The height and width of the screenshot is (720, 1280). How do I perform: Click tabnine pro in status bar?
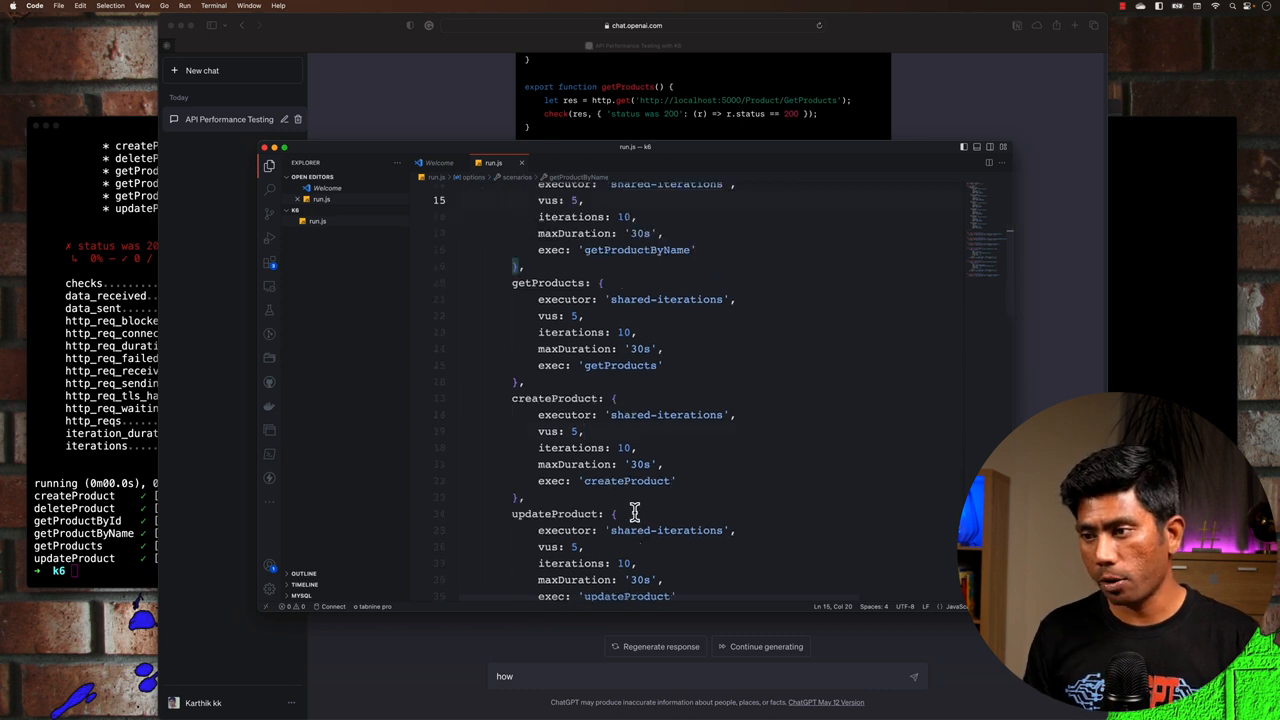[x=373, y=606]
